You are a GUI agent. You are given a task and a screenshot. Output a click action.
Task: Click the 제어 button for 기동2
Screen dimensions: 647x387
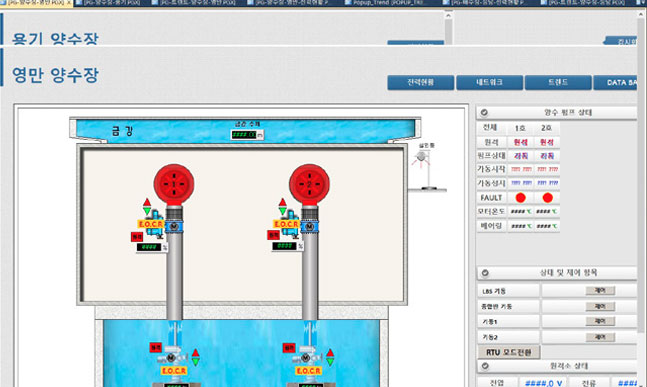coord(600,337)
